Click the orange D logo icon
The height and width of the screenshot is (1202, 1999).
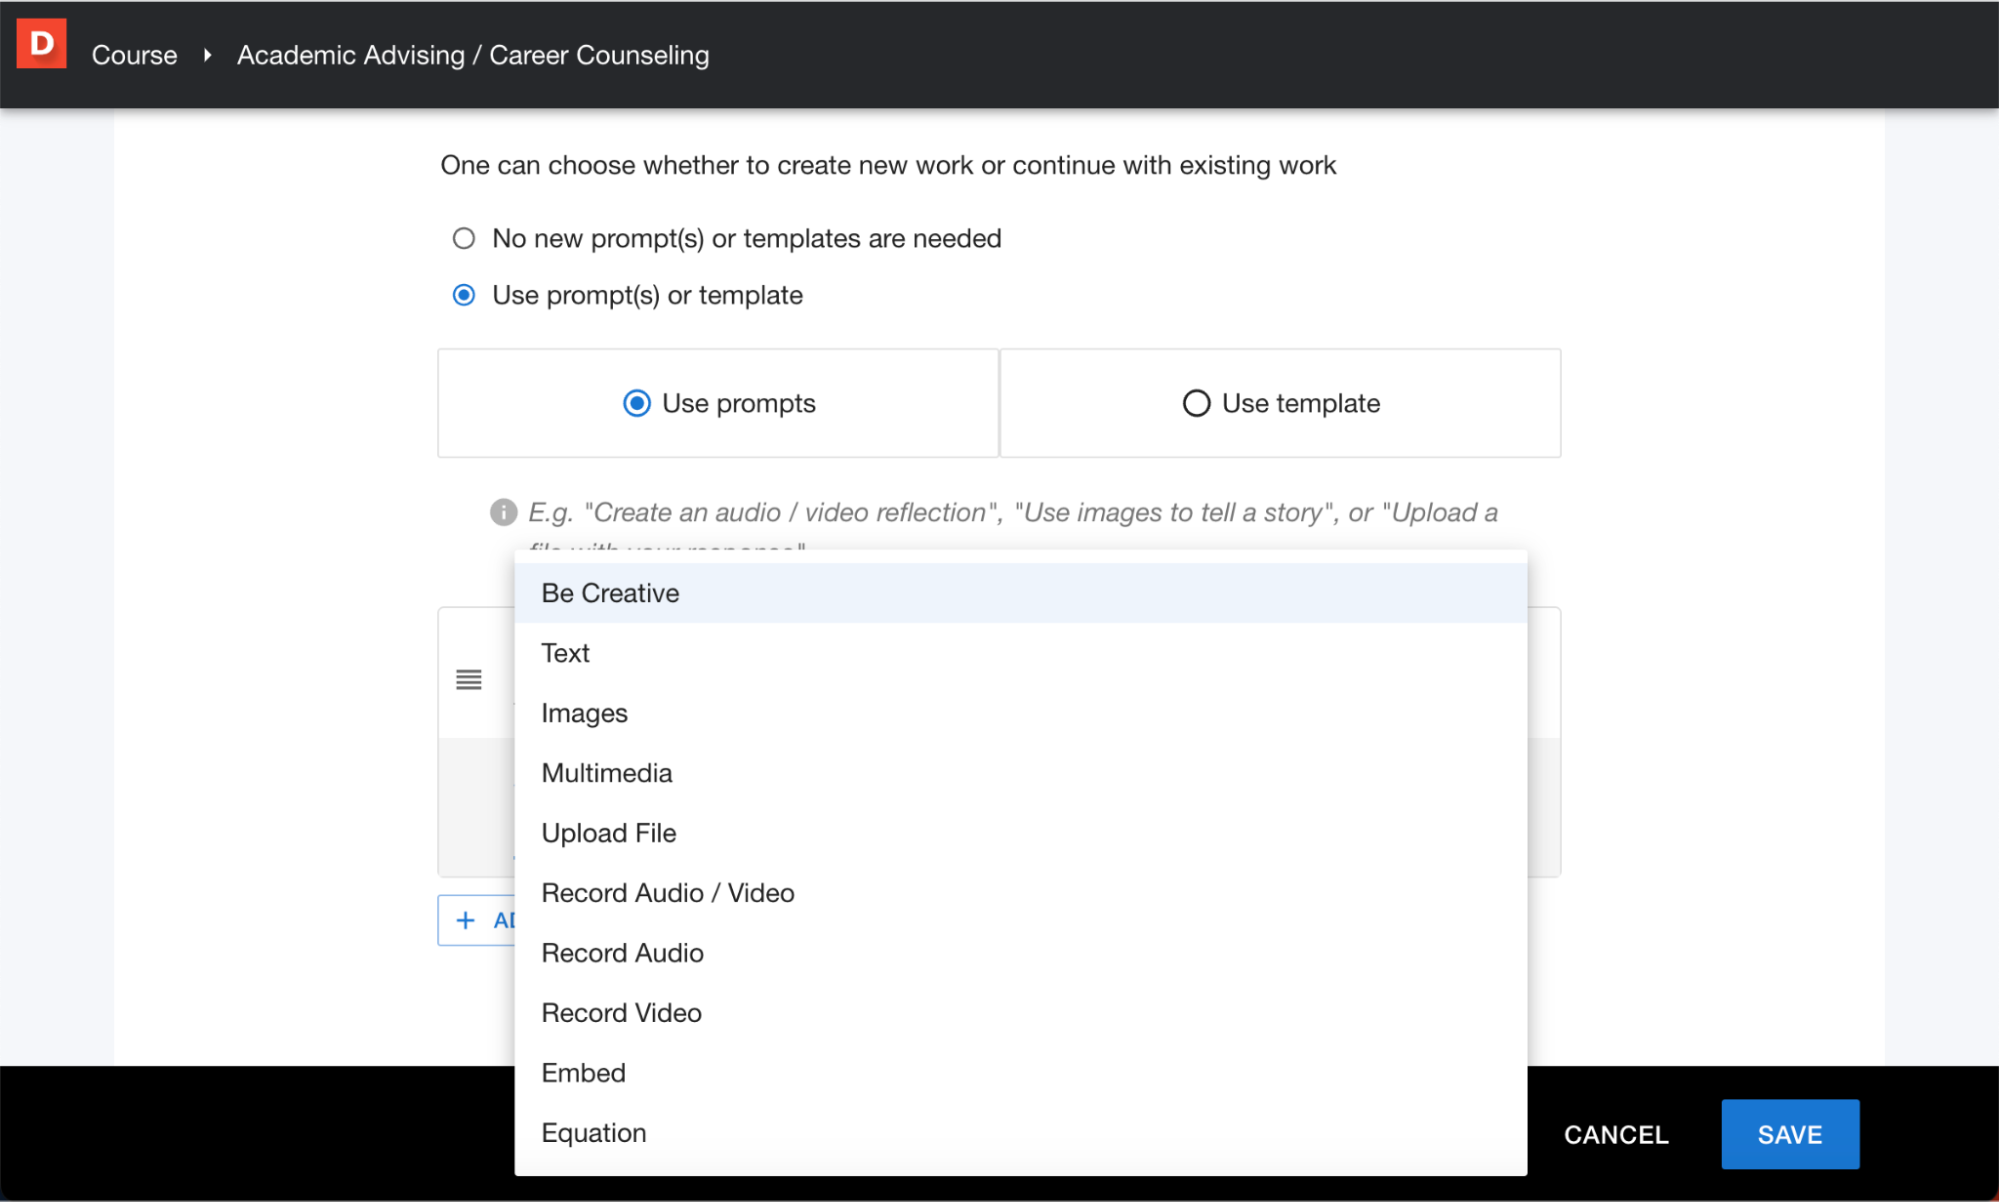click(41, 45)
